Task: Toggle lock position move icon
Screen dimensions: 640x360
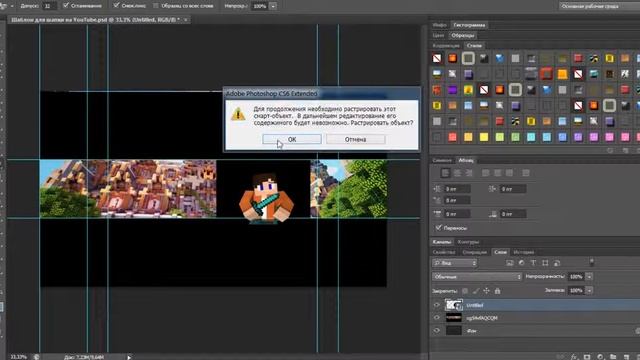Action: (487, 291)
